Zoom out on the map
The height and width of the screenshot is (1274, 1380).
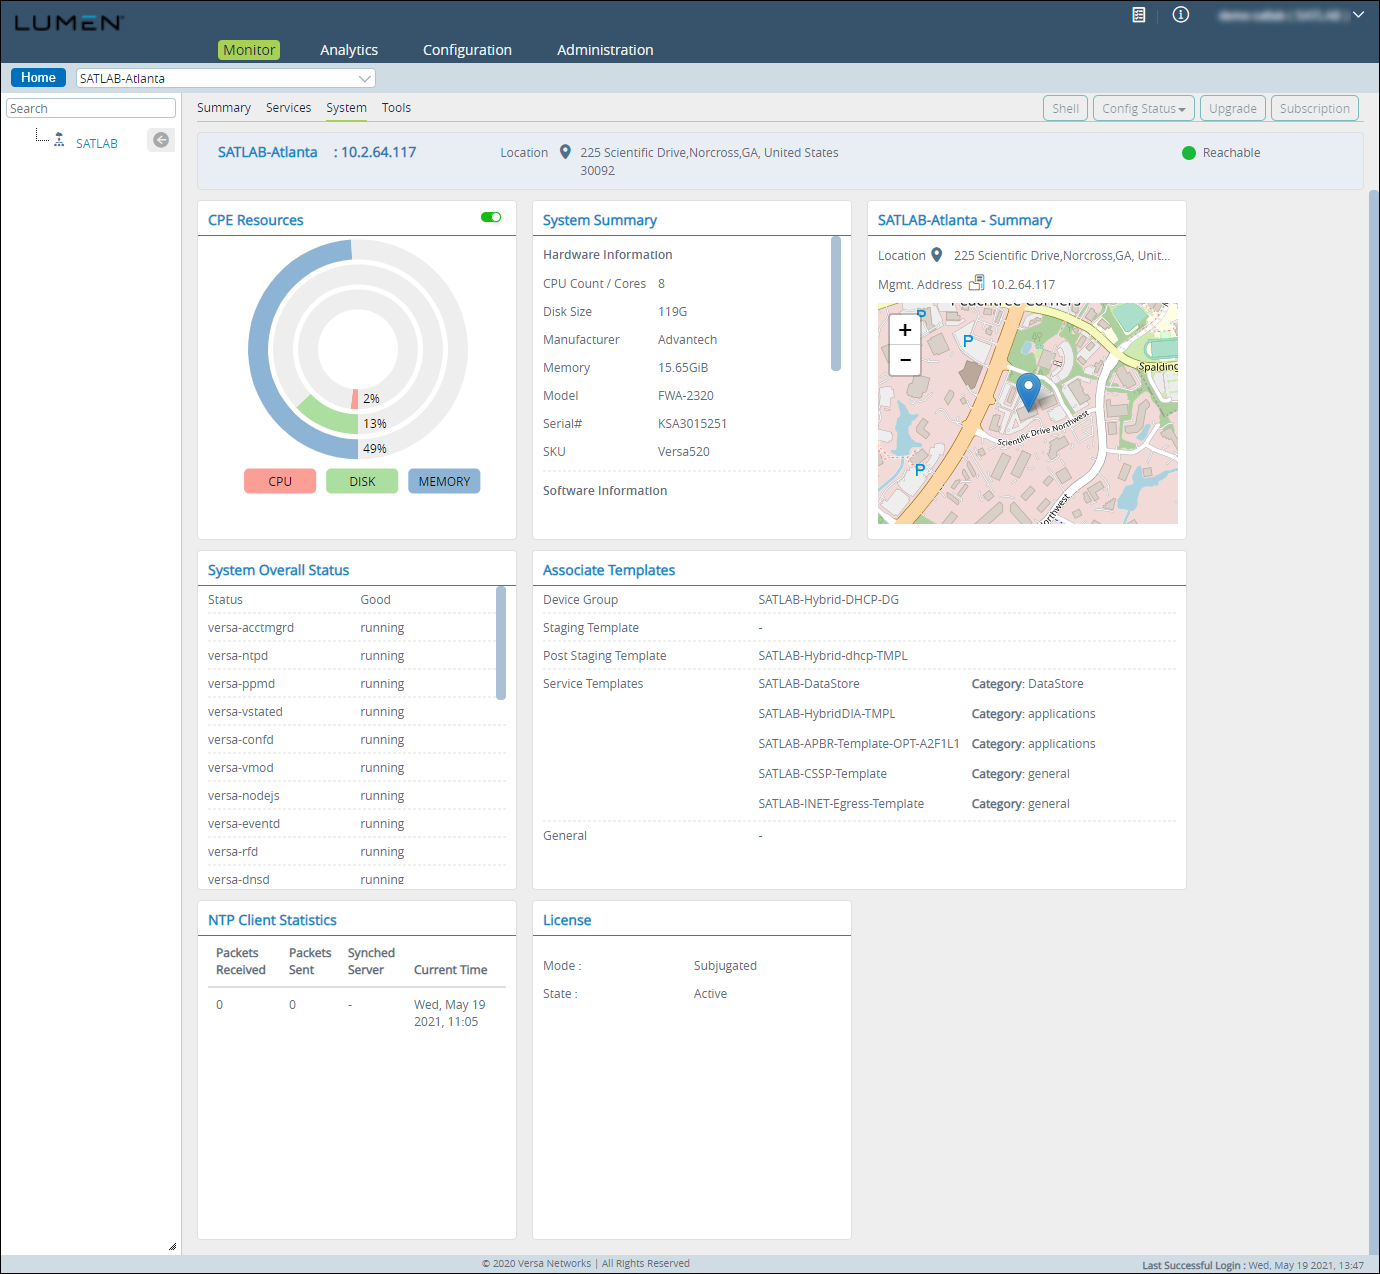[905, 360]
